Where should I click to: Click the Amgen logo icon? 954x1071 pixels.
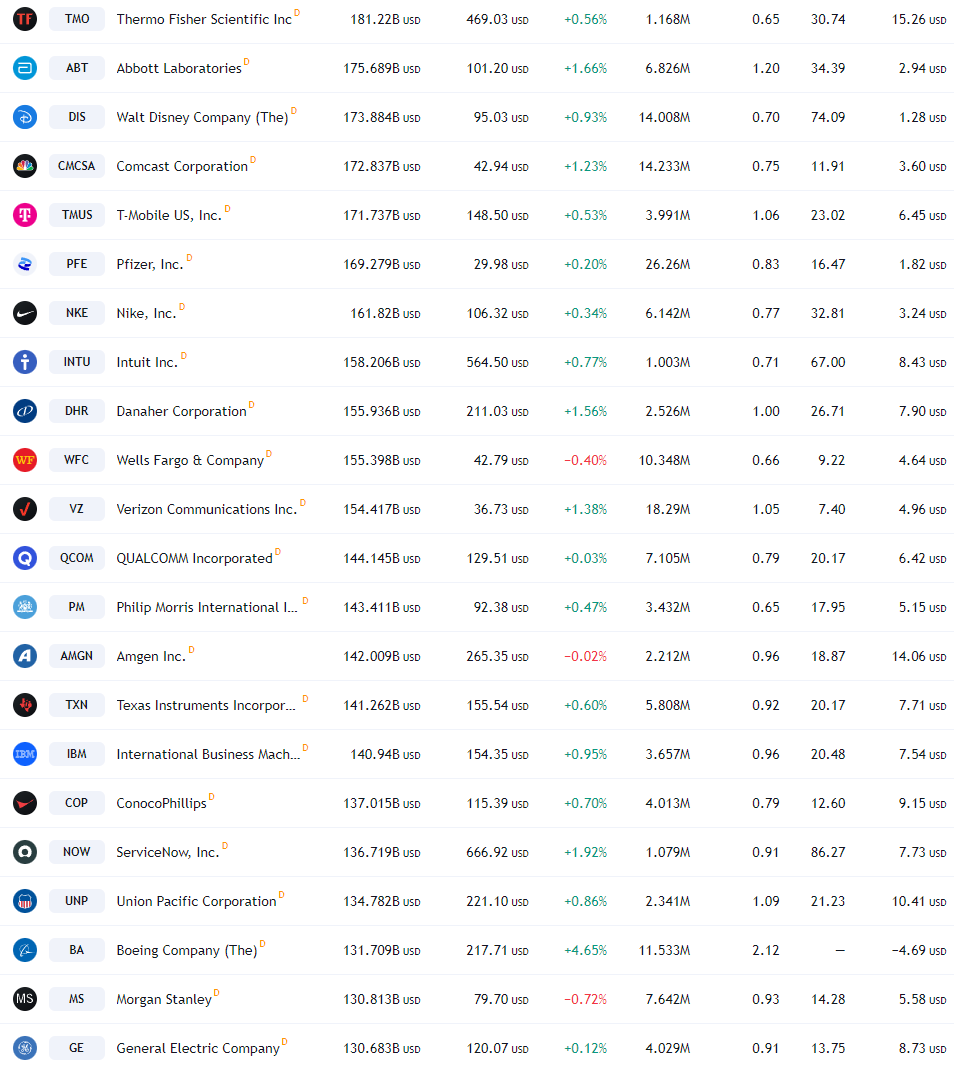(25, 656)
